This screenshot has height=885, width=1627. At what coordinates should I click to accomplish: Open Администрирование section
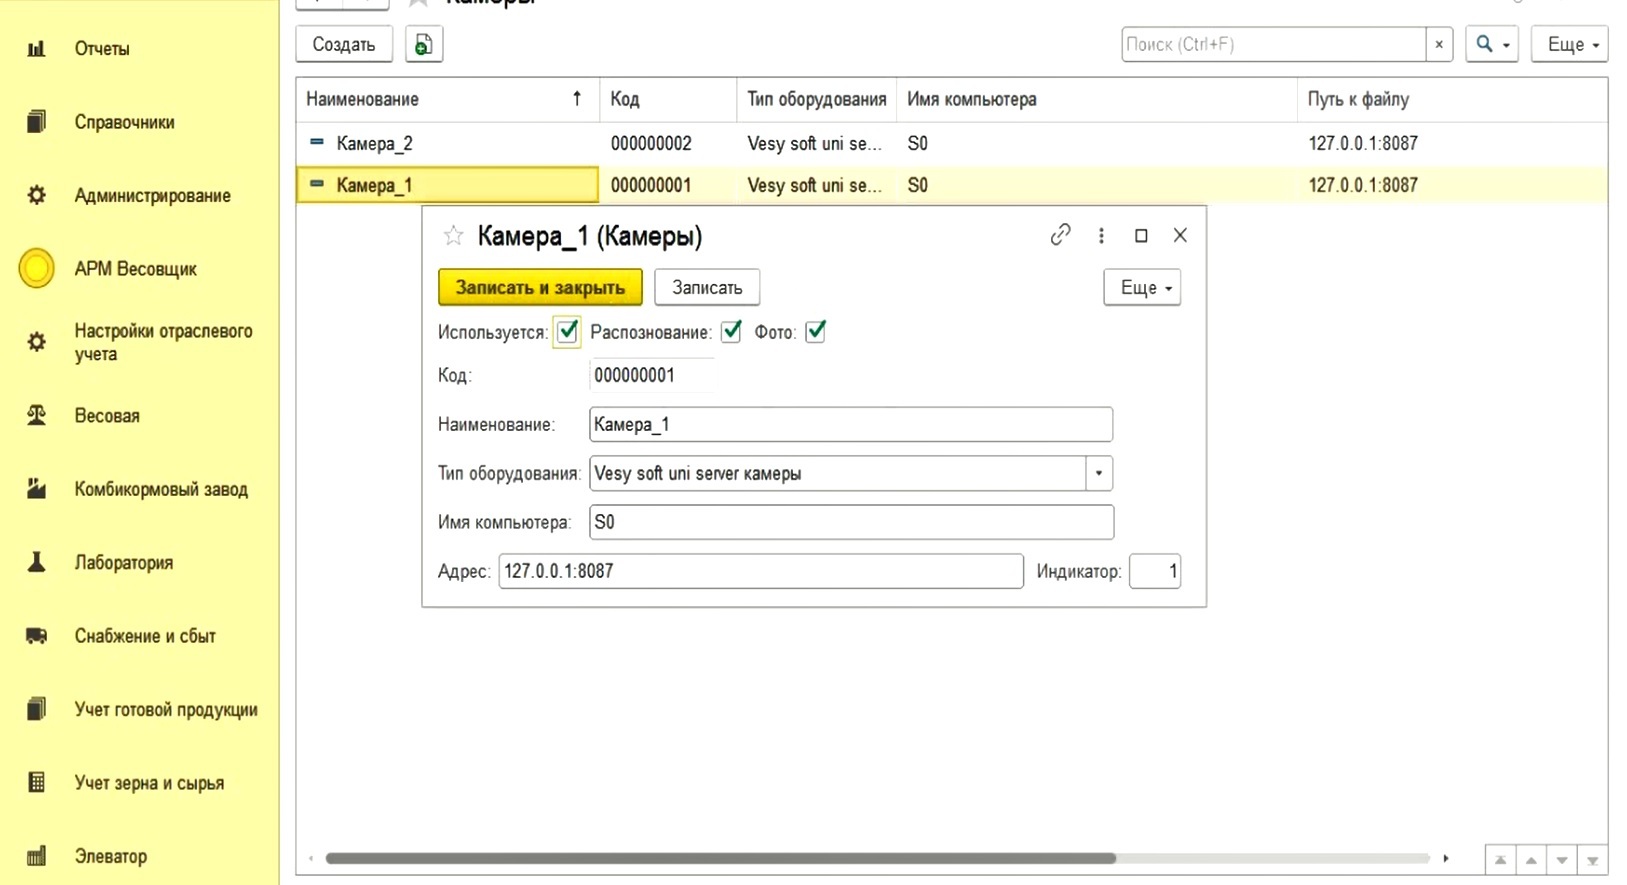[x=152, y=195]
